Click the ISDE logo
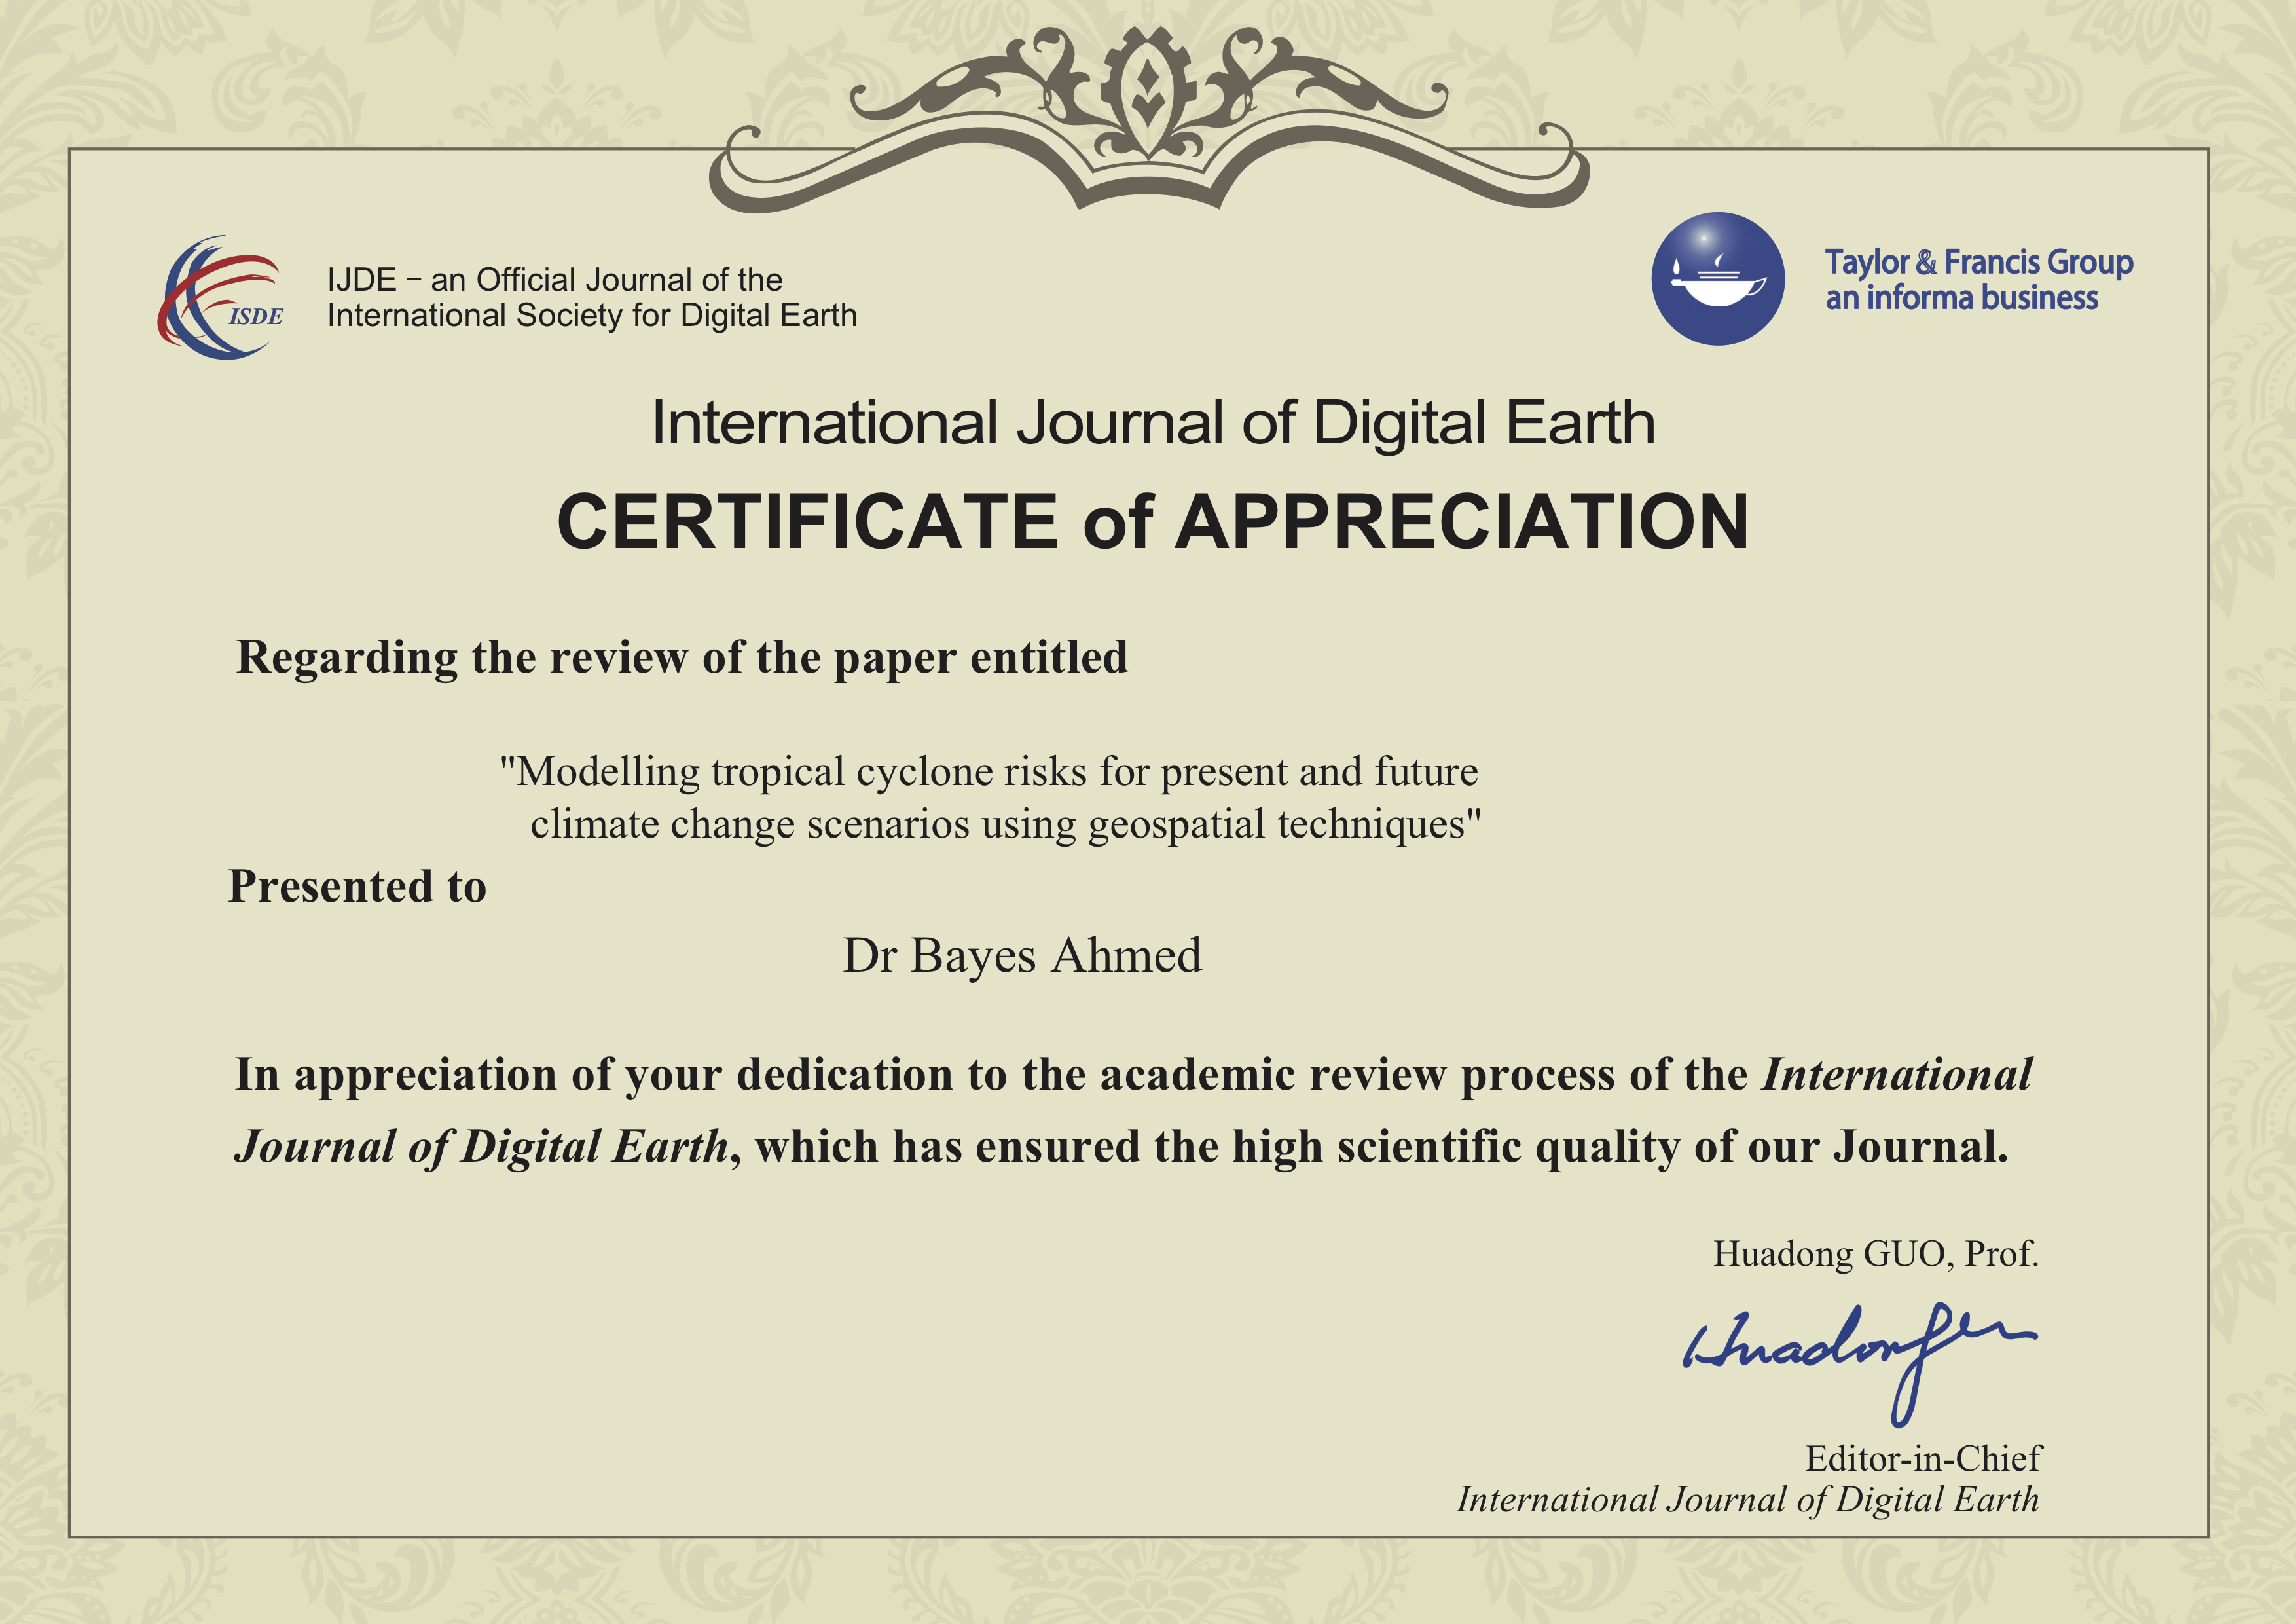This screenshot has height=1624, width=2296. tap(220, 297)
